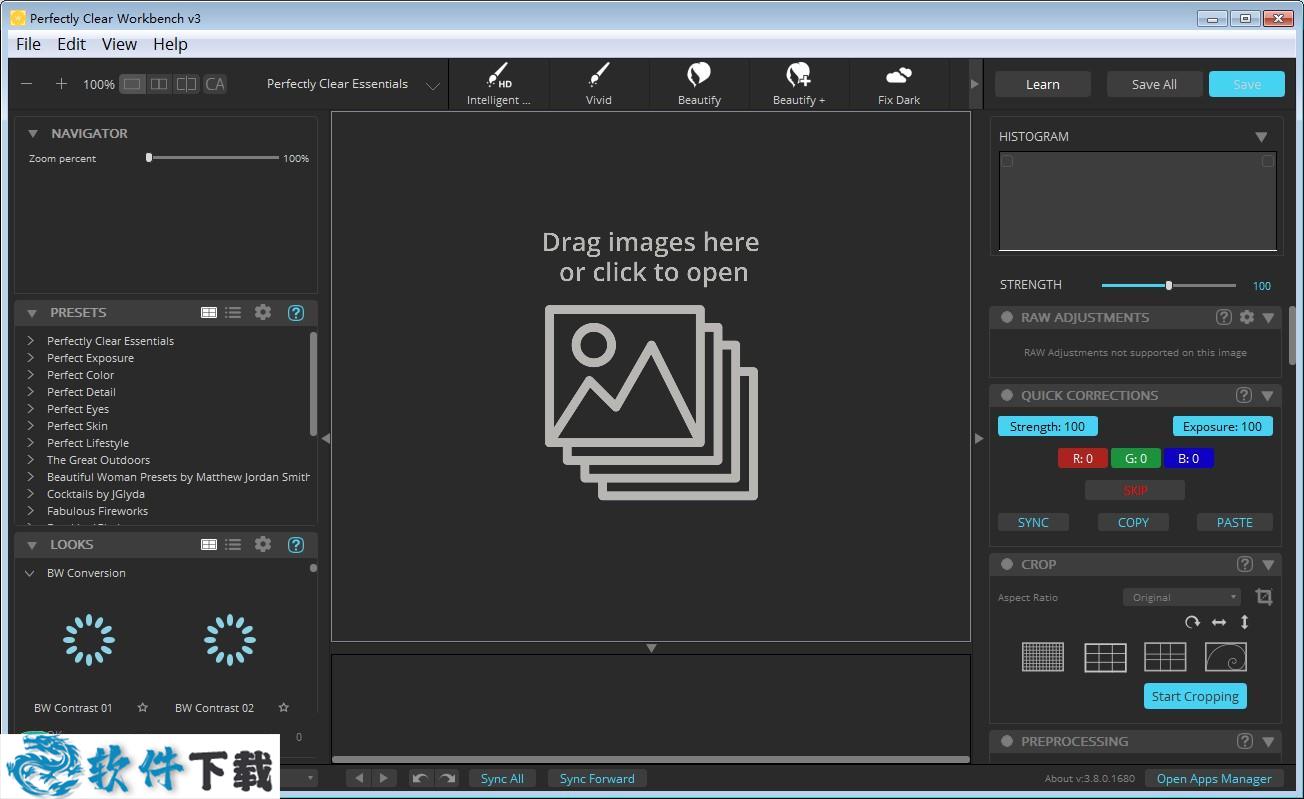Click the Save All button
1304x799 pixels.
[x=1154, y=84]
